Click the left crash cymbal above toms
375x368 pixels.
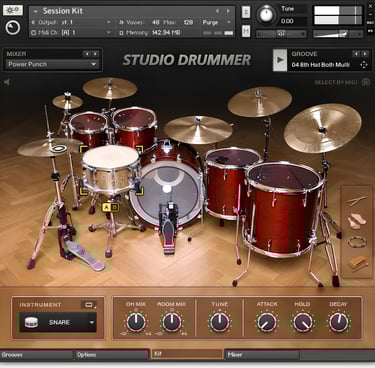[110, 88]
